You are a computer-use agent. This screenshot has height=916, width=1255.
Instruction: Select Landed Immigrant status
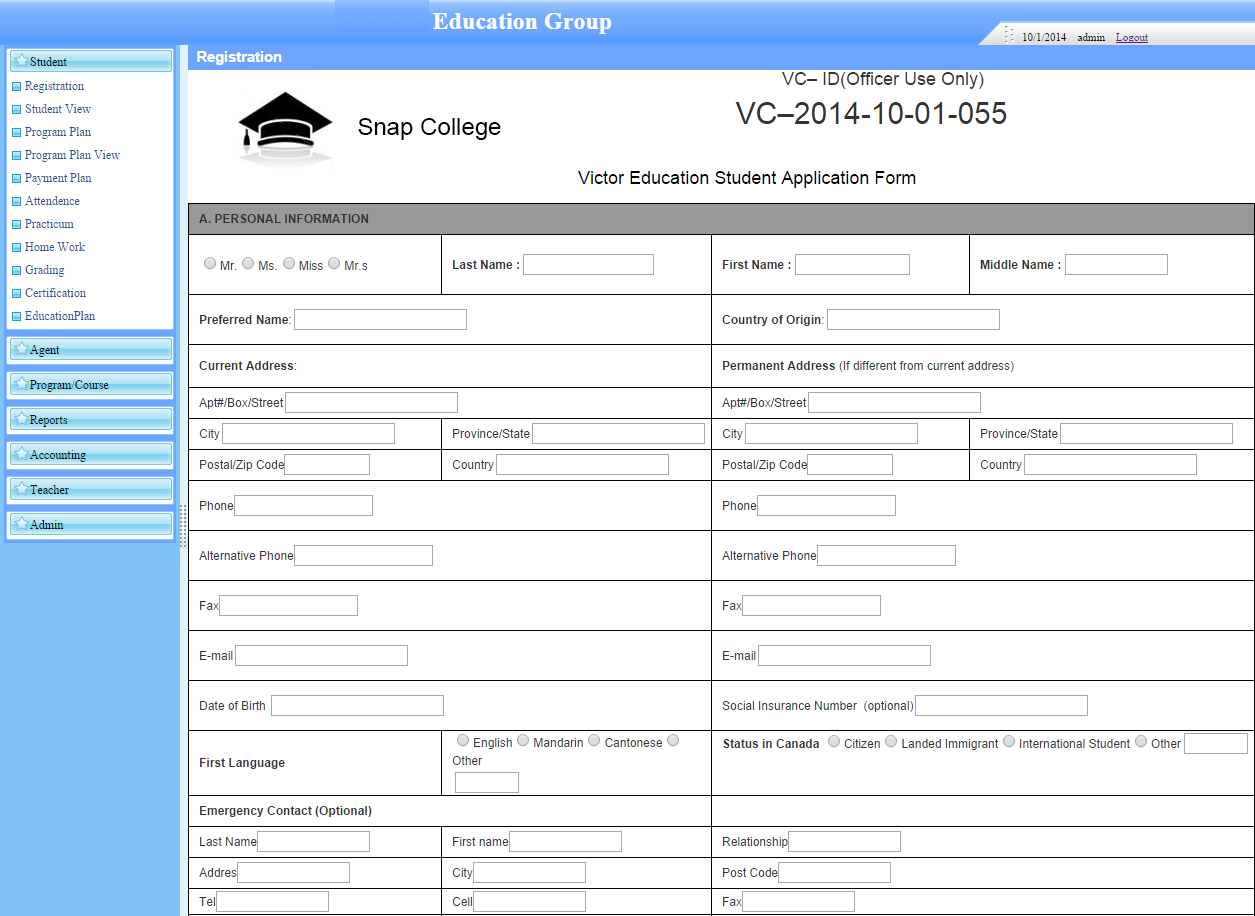pos(891,741)
